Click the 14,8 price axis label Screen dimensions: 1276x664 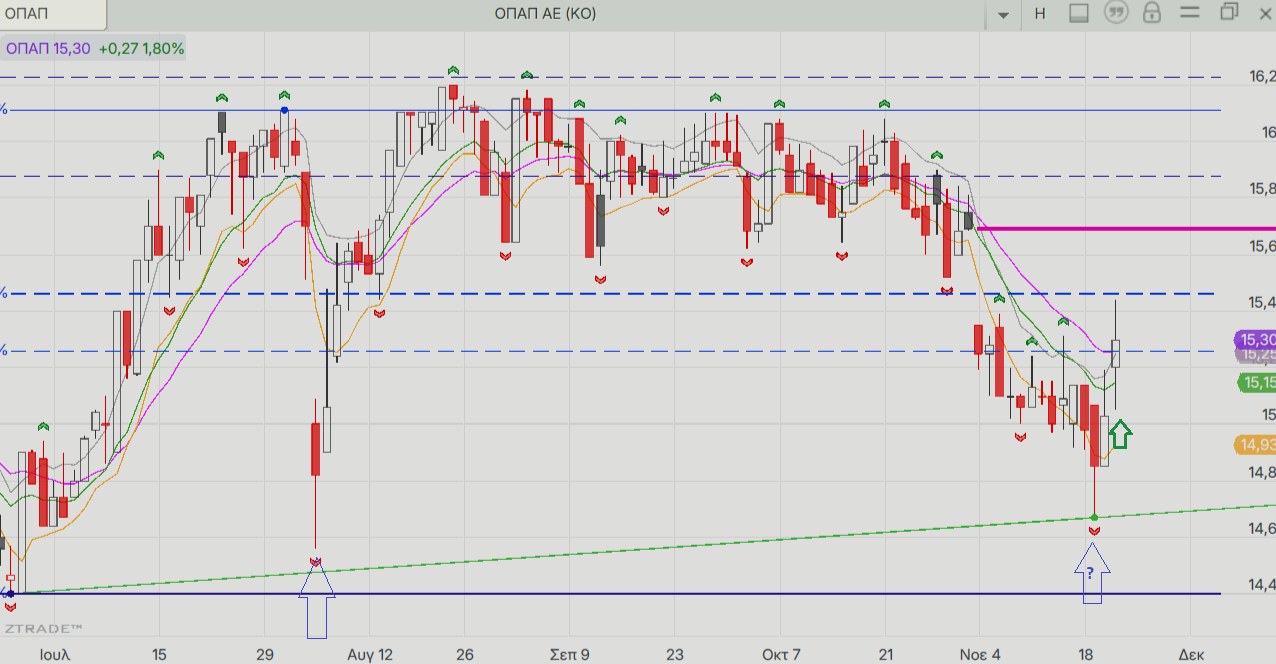point(1262,472)
